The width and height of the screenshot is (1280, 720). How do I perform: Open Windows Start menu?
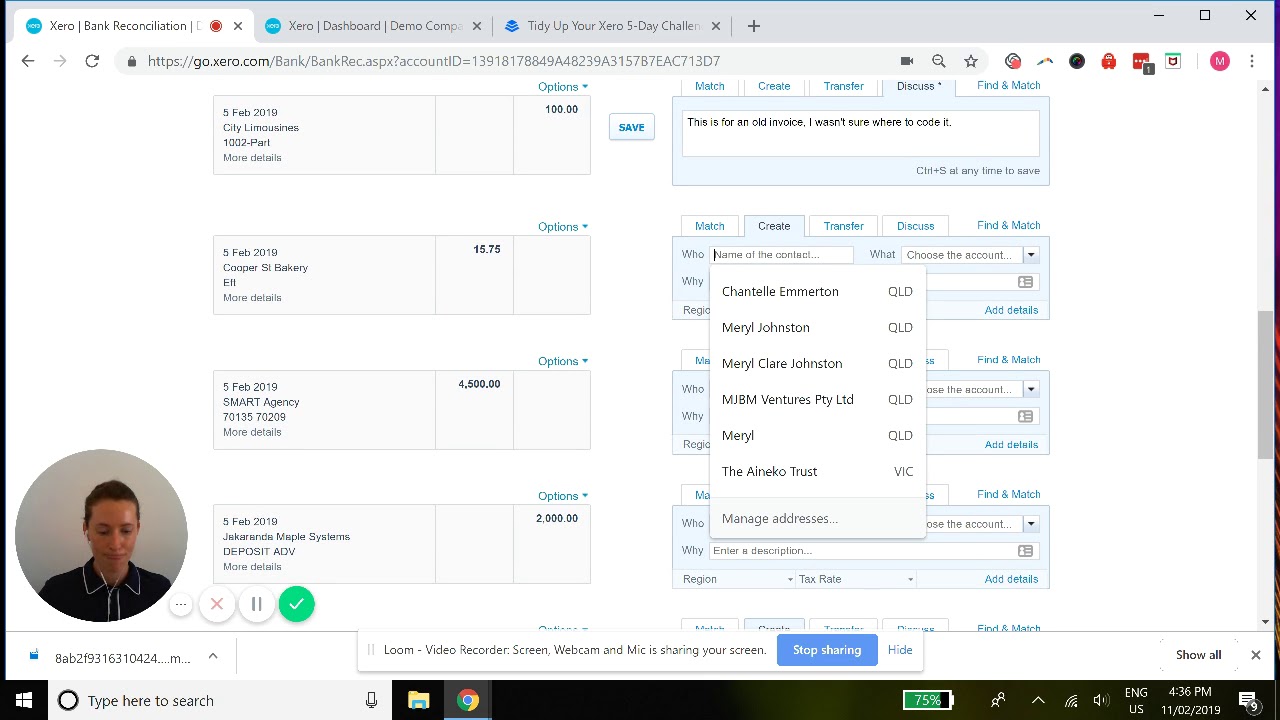[x=24, y=700]
